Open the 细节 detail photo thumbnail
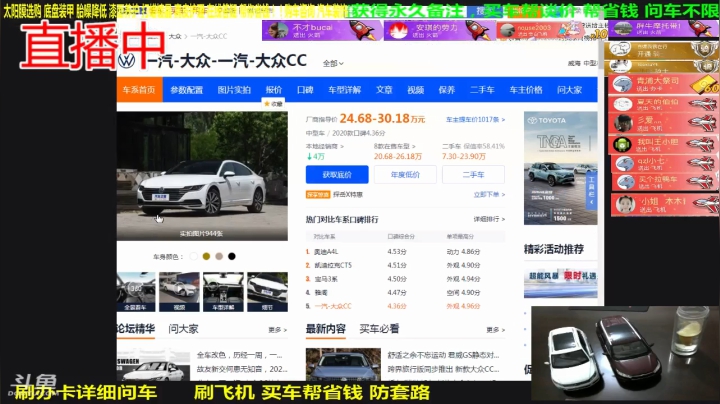The image size is (720, 404). coord(267,292)
